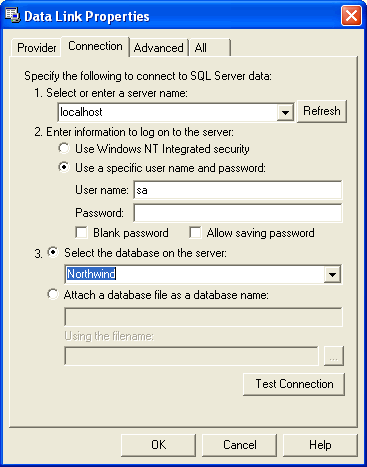Click the Data Link Properties title bar icon
Image resolution: width=367 pixels, height=467 pixels.
12,16
